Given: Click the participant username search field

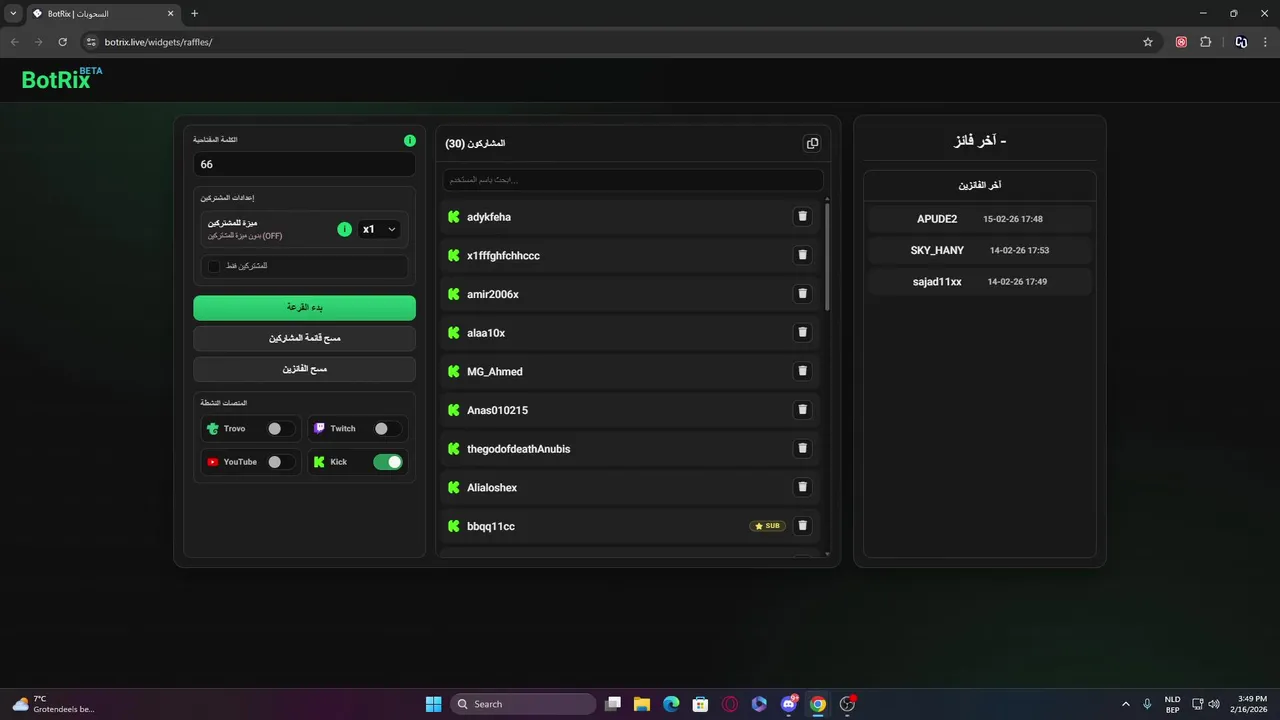Looking at the screenshot, I should (633, 180).
